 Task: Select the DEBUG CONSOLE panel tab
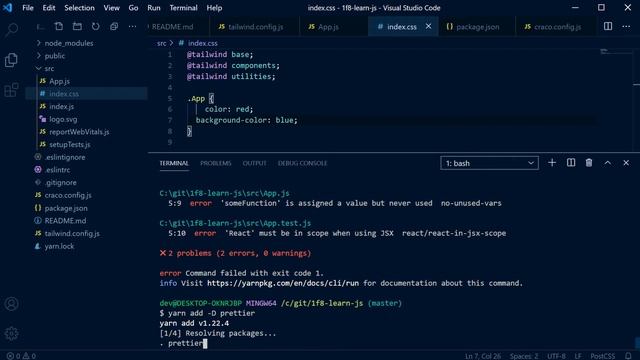pyautogui.click(x=302, y=163)
